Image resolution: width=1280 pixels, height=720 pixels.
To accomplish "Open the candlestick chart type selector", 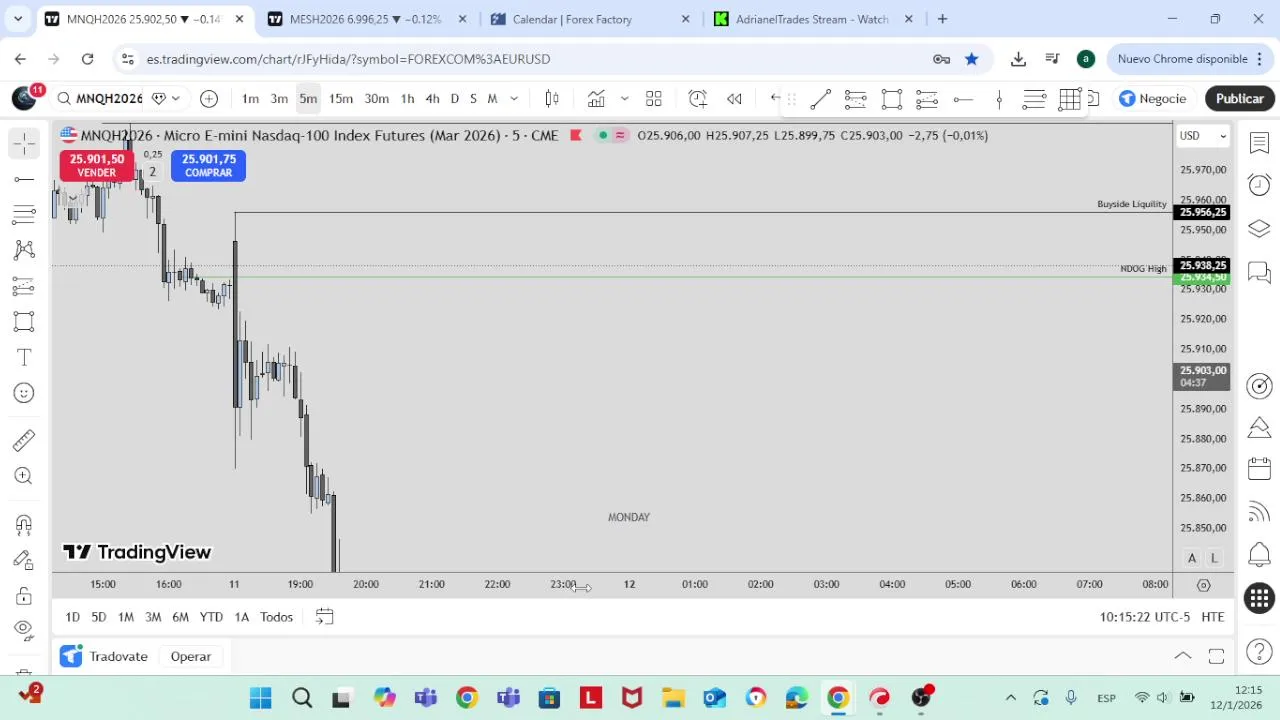I will click(x=551, y=98).
